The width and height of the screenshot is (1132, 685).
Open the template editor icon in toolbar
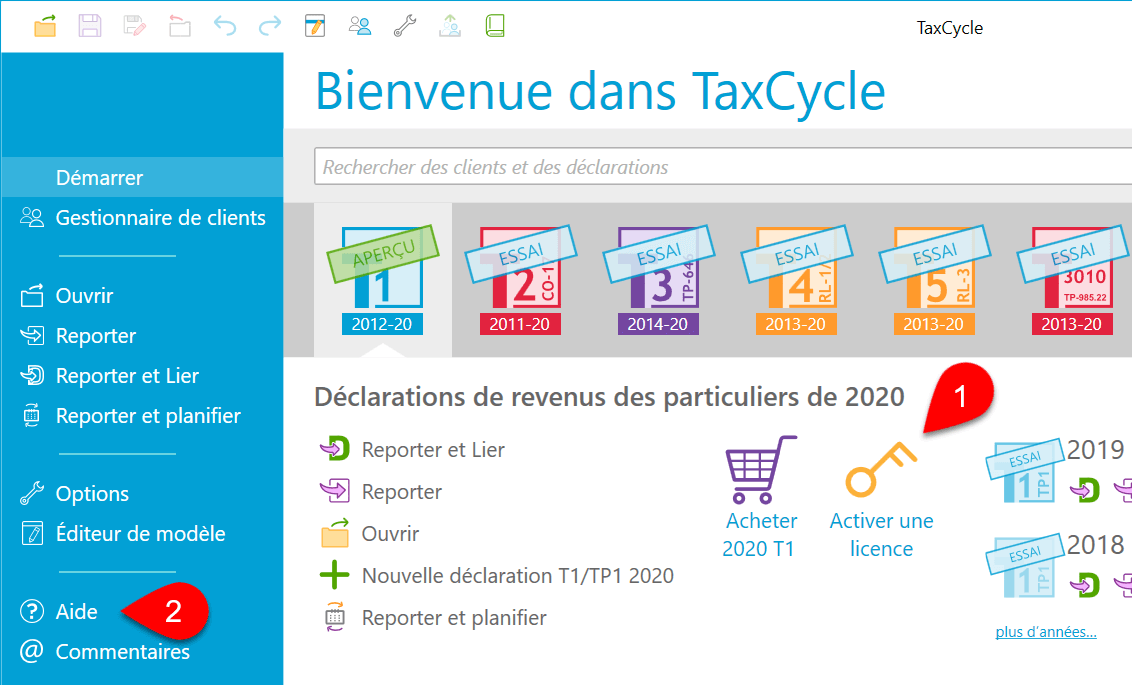click(315, 27)
